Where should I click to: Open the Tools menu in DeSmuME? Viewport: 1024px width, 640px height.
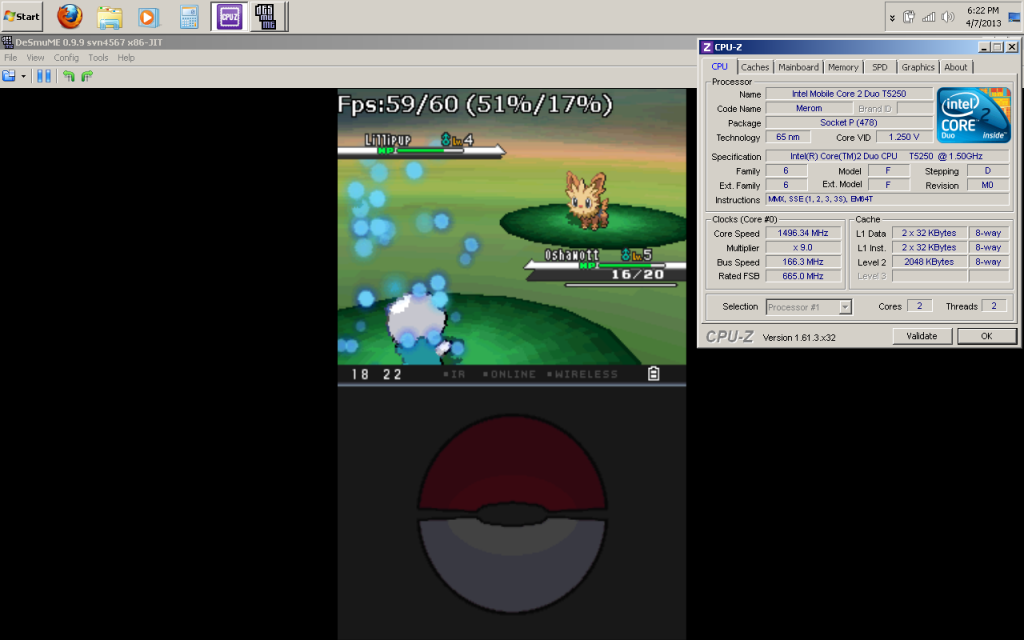98,57
